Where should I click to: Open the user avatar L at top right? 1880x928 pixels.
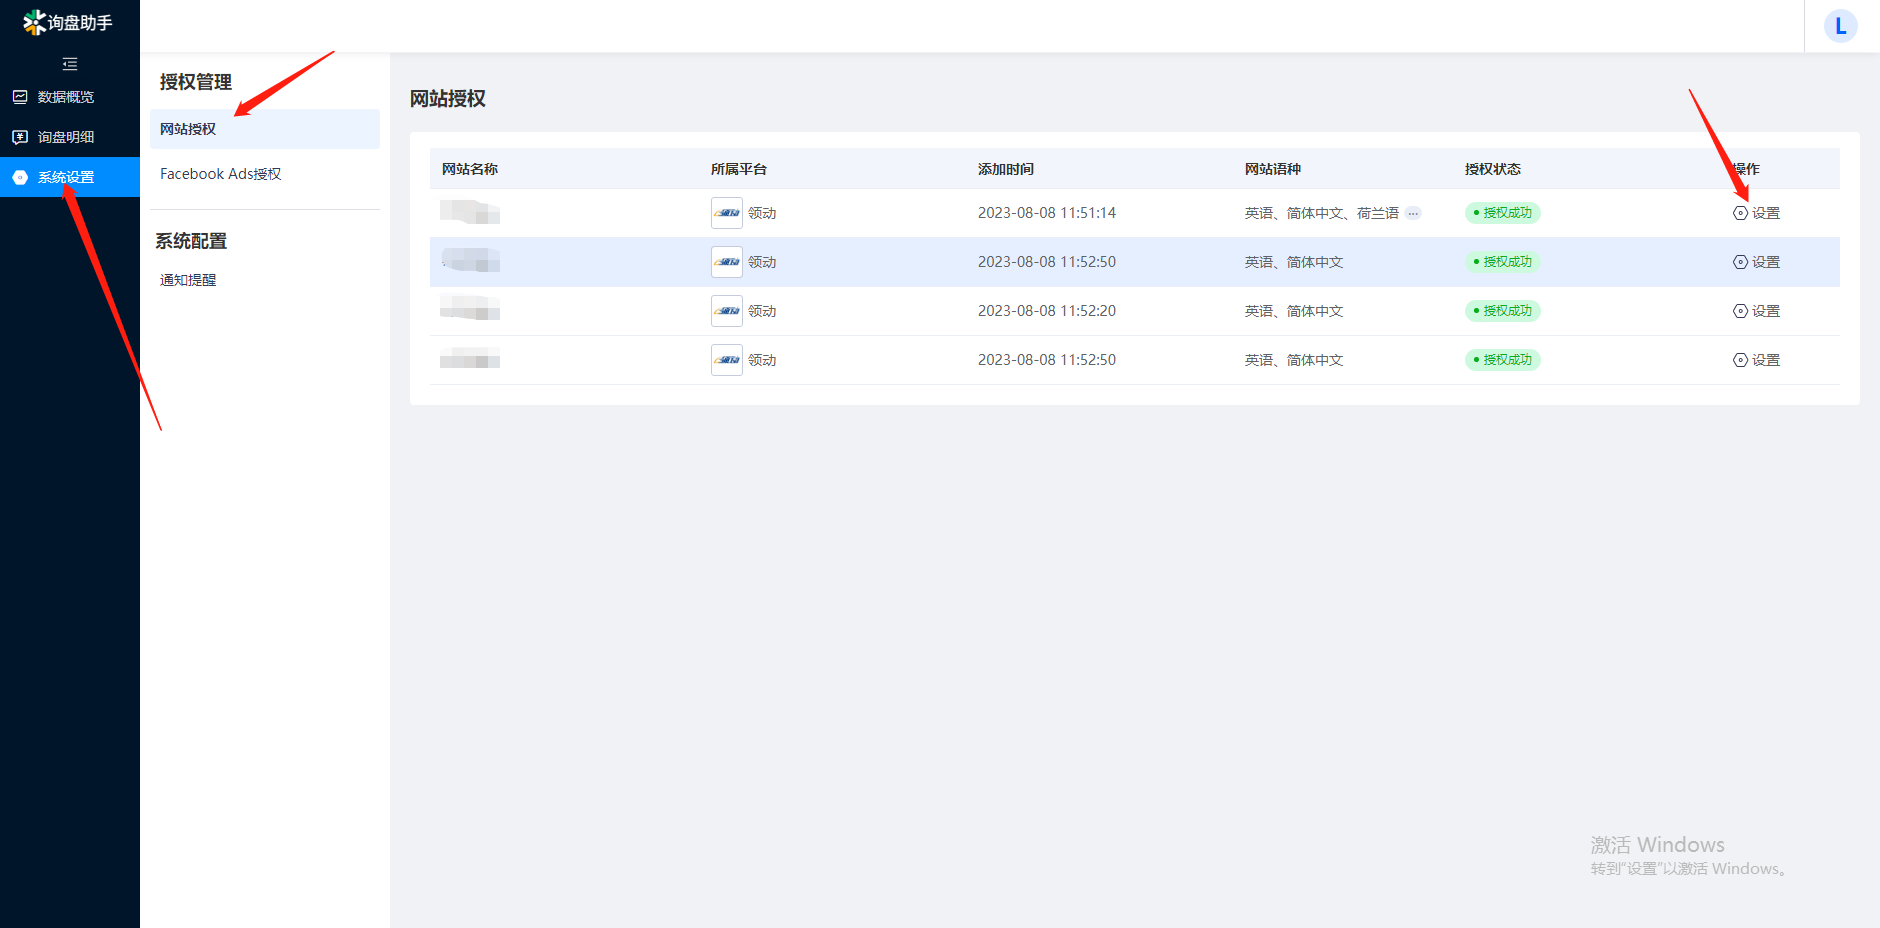pos(1840,26)
